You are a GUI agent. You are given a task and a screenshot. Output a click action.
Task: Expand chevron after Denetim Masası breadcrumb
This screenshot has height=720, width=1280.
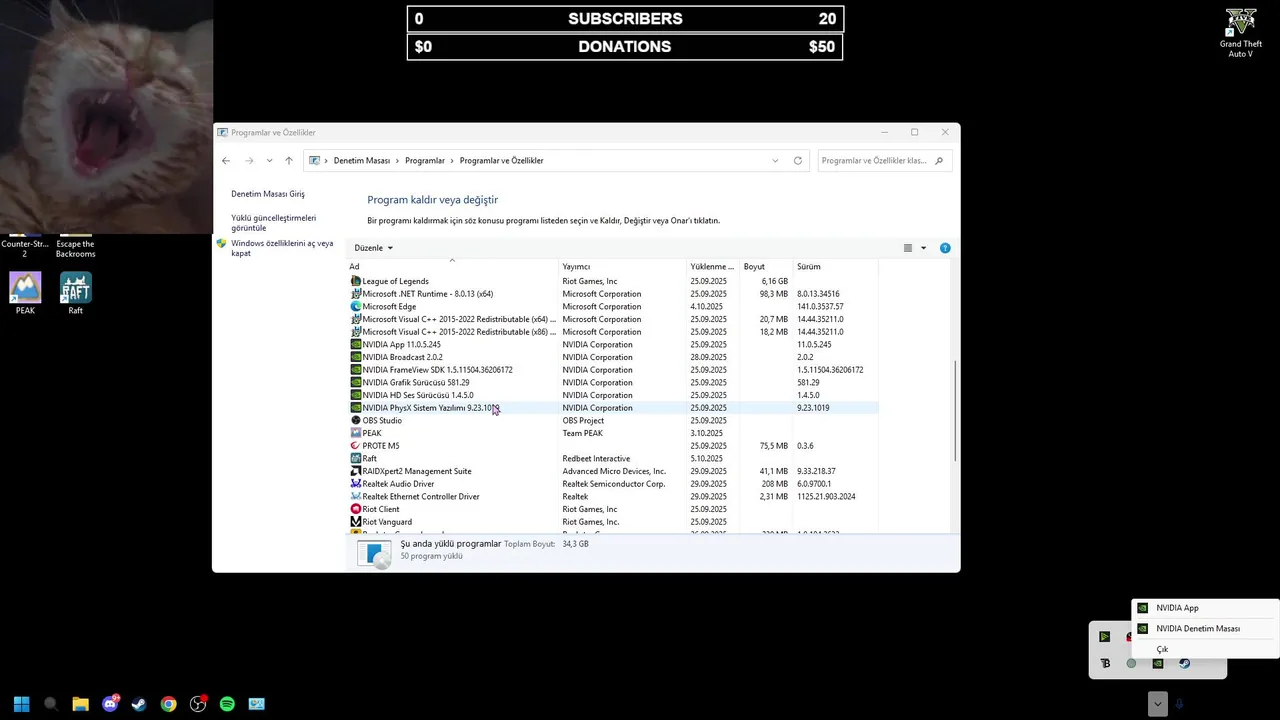tap(397, 161)
